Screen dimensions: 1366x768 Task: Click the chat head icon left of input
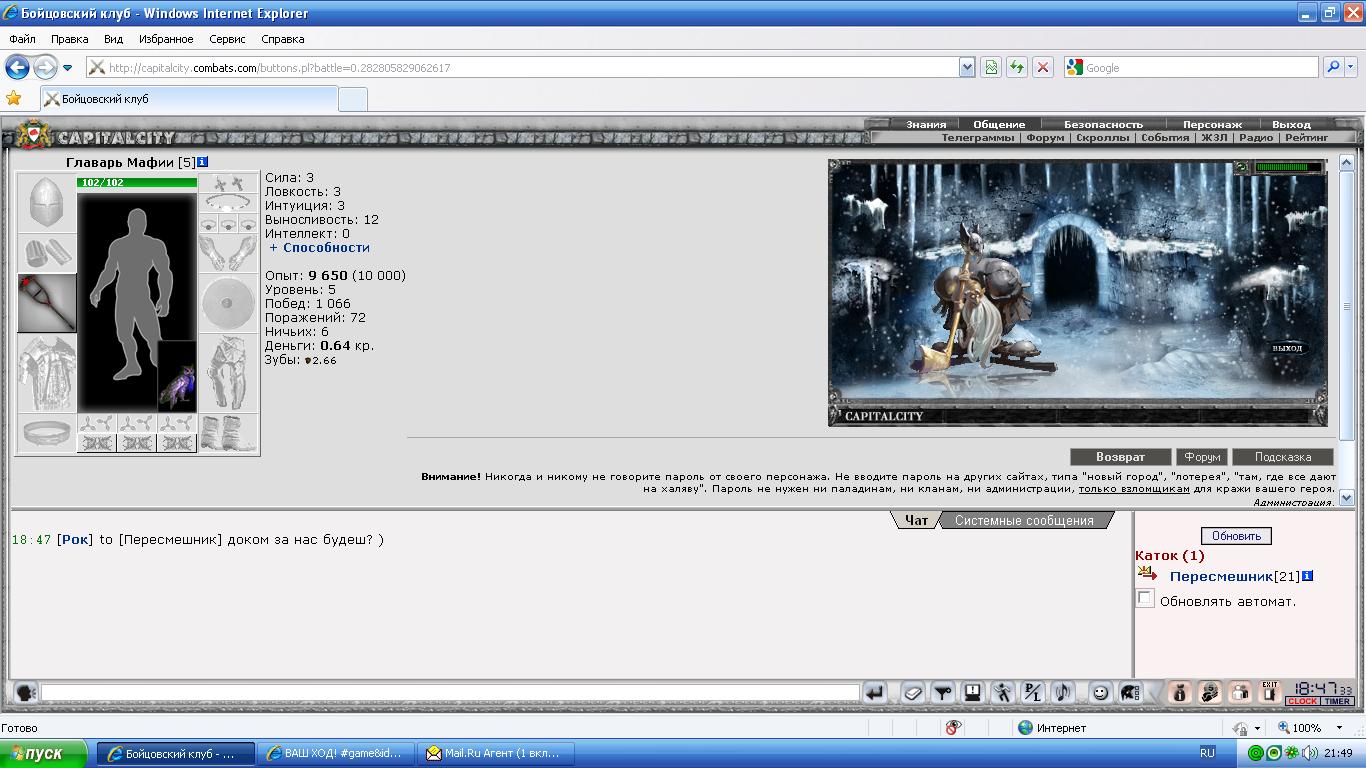pos(25,692)
